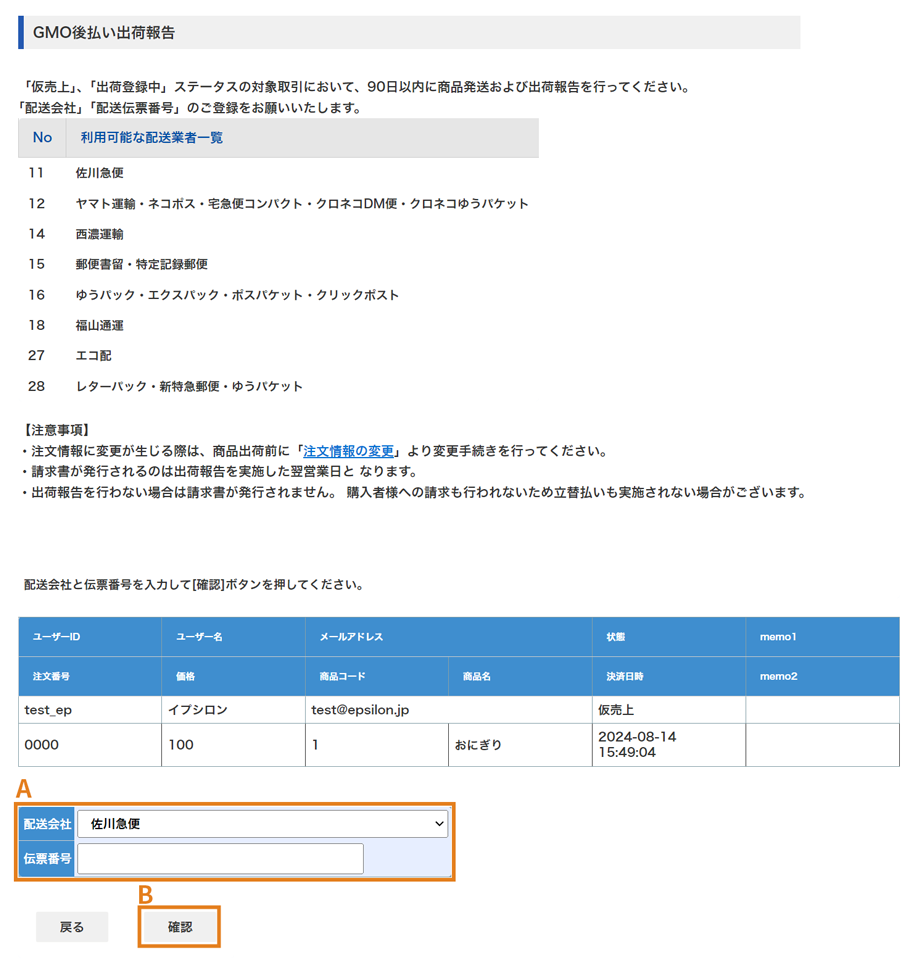Viewport: 910px width, 972px height.
Task: Click the 注文番号 column header
Action: 90,676
